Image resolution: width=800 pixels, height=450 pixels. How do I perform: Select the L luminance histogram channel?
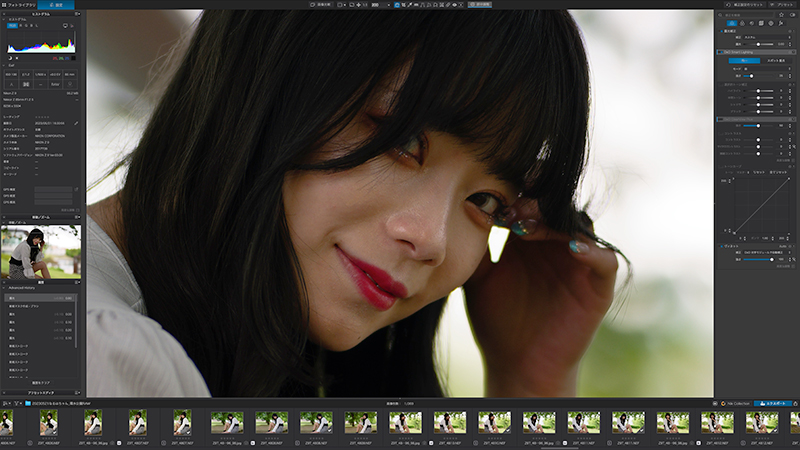click(37, 26)
